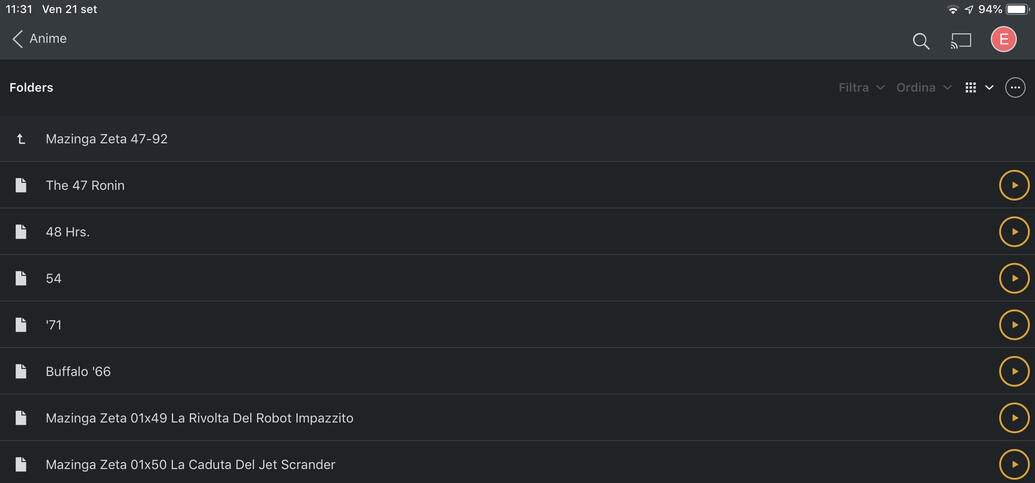
Task: Open the search icon
Action: tap(921, 40)
